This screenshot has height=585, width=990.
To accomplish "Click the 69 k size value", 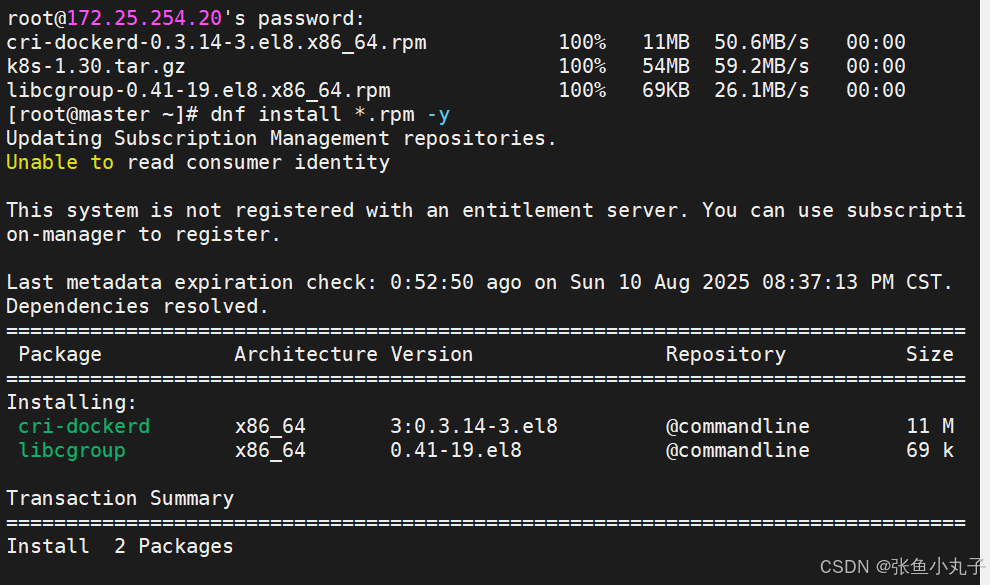I will 929,450.
